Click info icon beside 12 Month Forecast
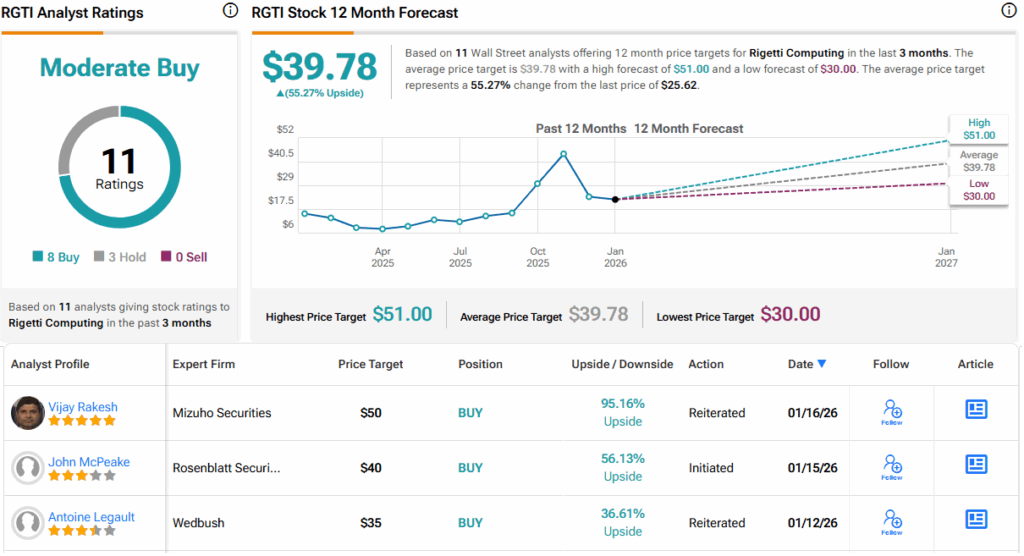 pos(1008,11)
